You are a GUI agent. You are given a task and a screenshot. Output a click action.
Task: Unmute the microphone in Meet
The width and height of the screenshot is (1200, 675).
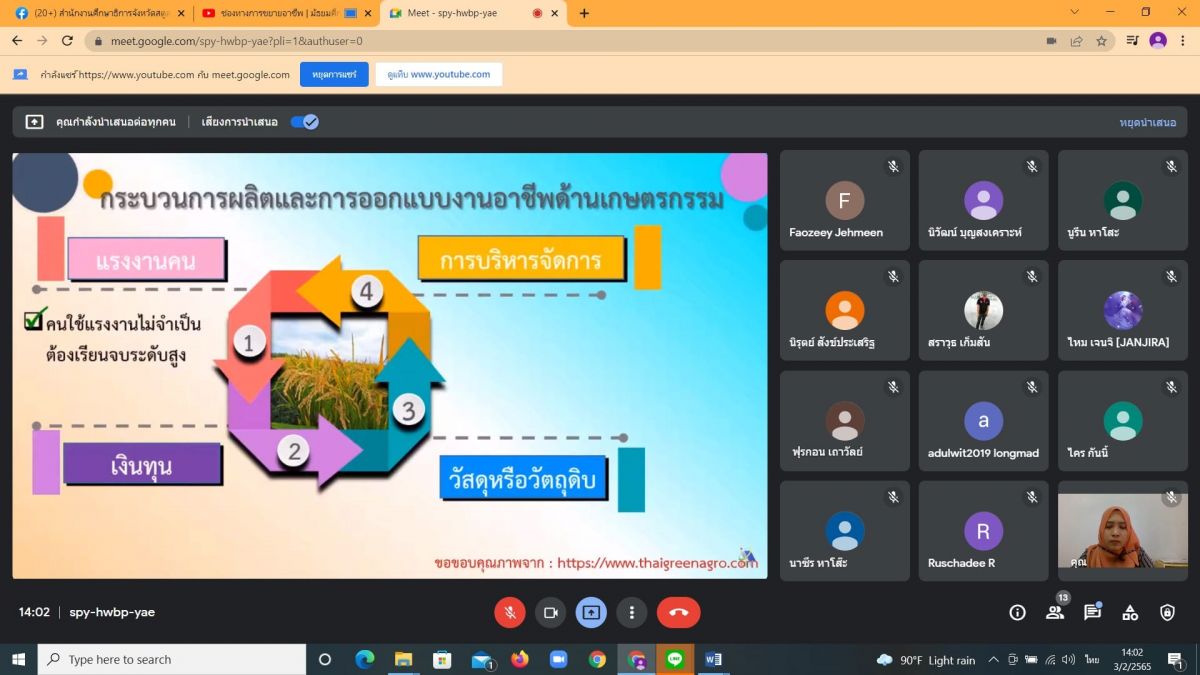pyautogui.click(x=510, y=612)
